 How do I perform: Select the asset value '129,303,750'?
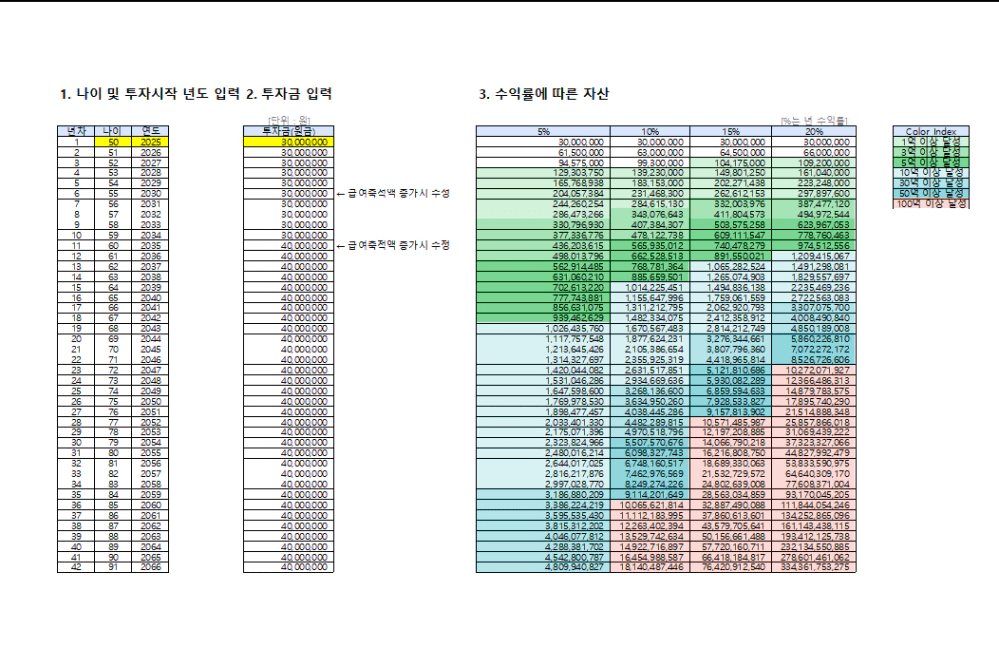[x=543, y=173]
